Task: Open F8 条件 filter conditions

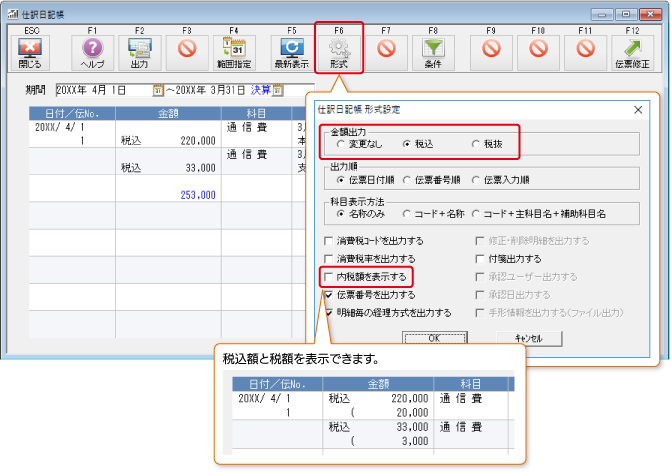Action: (x=433, y=53)
